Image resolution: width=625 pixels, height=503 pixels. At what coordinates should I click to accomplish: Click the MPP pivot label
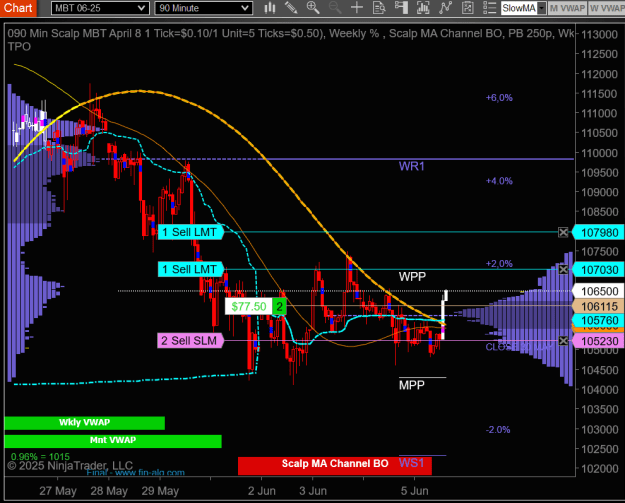(412, 385)
